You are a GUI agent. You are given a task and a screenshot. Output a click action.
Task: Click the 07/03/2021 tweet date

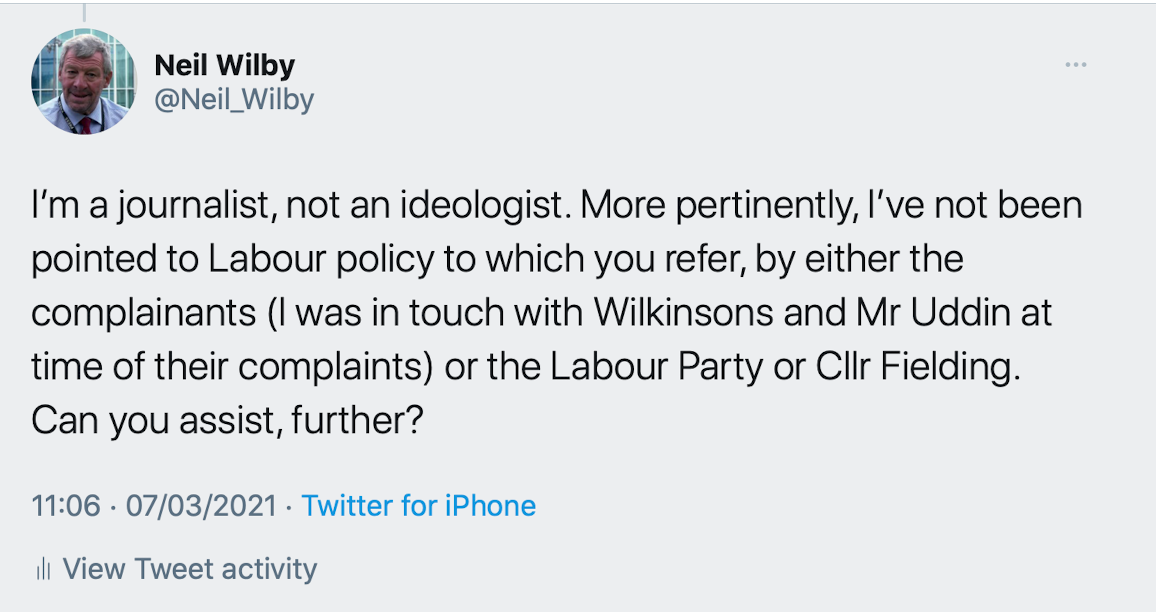click(200, 506)
